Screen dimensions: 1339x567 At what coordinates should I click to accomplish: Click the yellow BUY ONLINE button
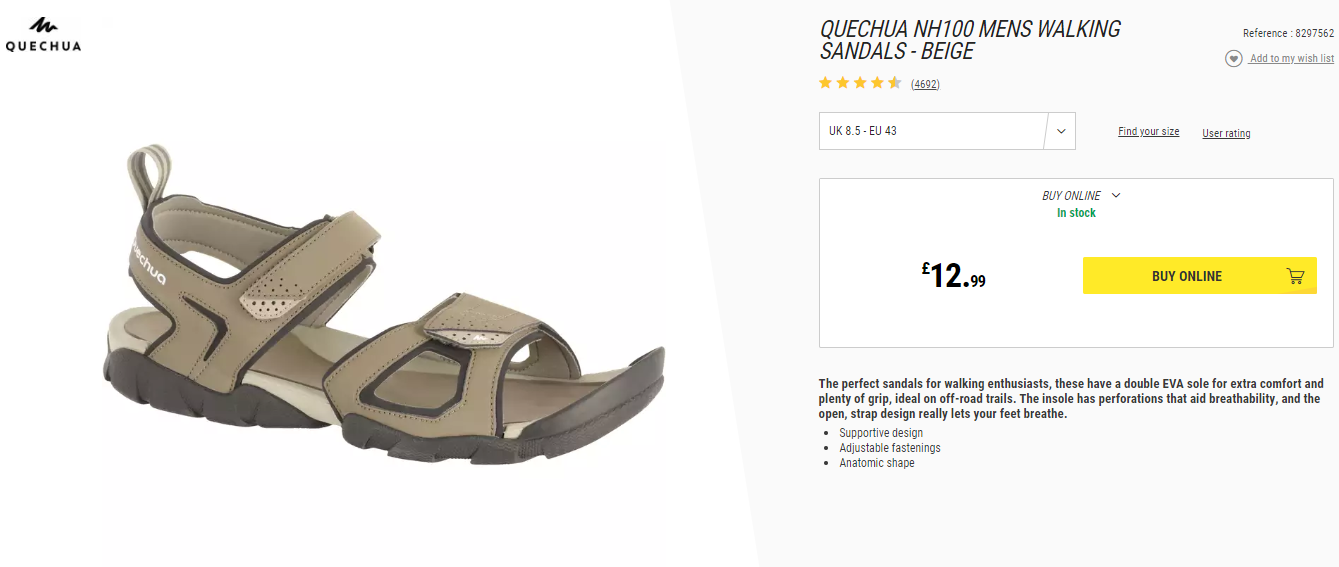click(x=1200, y=276)
